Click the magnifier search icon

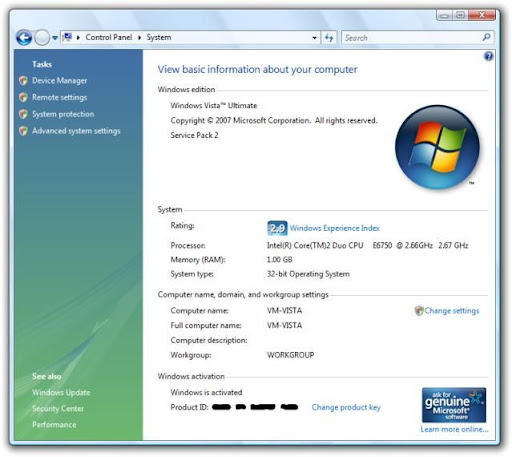(x=486, y=37)
